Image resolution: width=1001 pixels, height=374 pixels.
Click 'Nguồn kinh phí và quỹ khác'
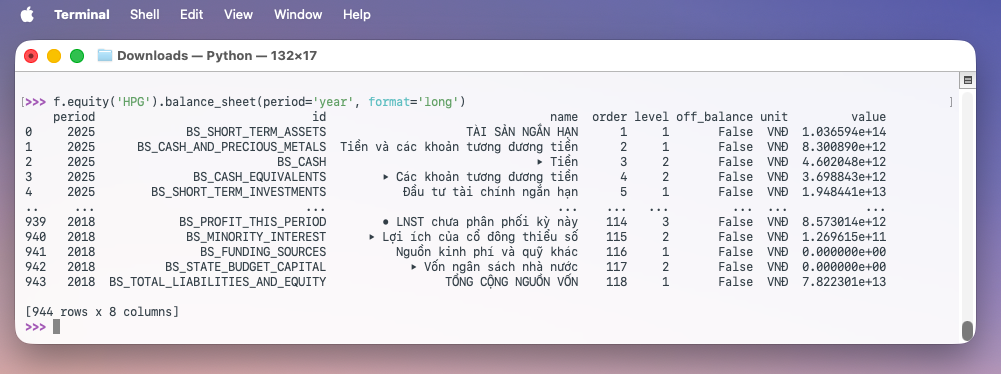pos(487,251)
